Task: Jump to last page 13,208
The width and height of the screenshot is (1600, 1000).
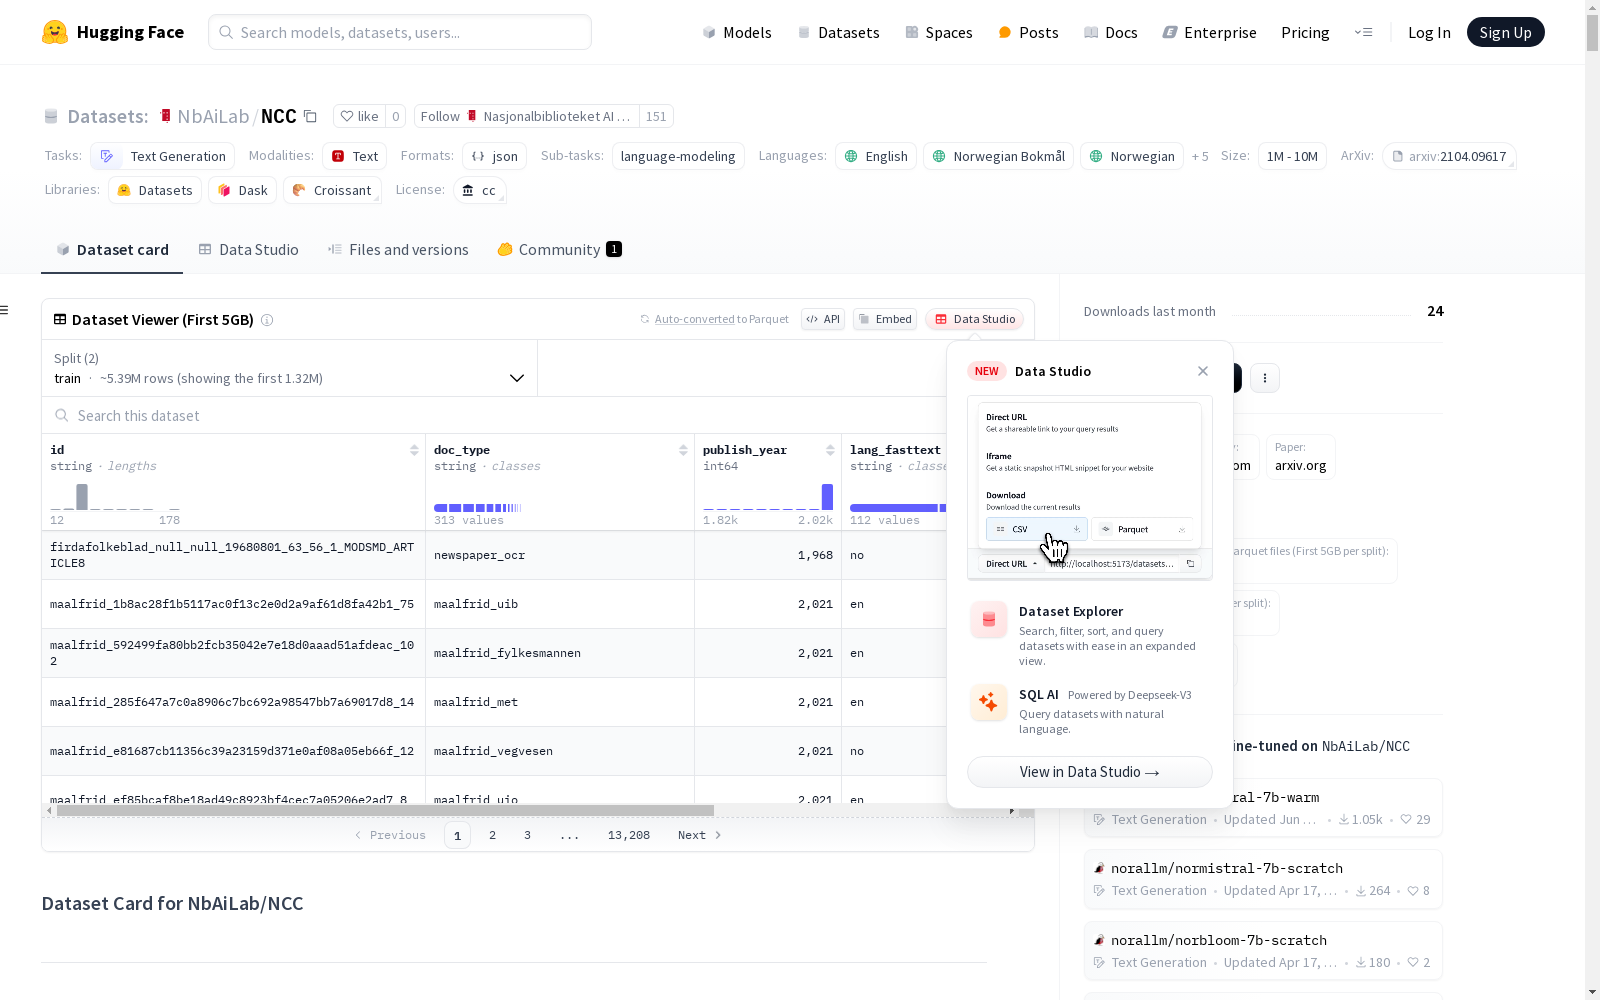Action: coord(629,835)
